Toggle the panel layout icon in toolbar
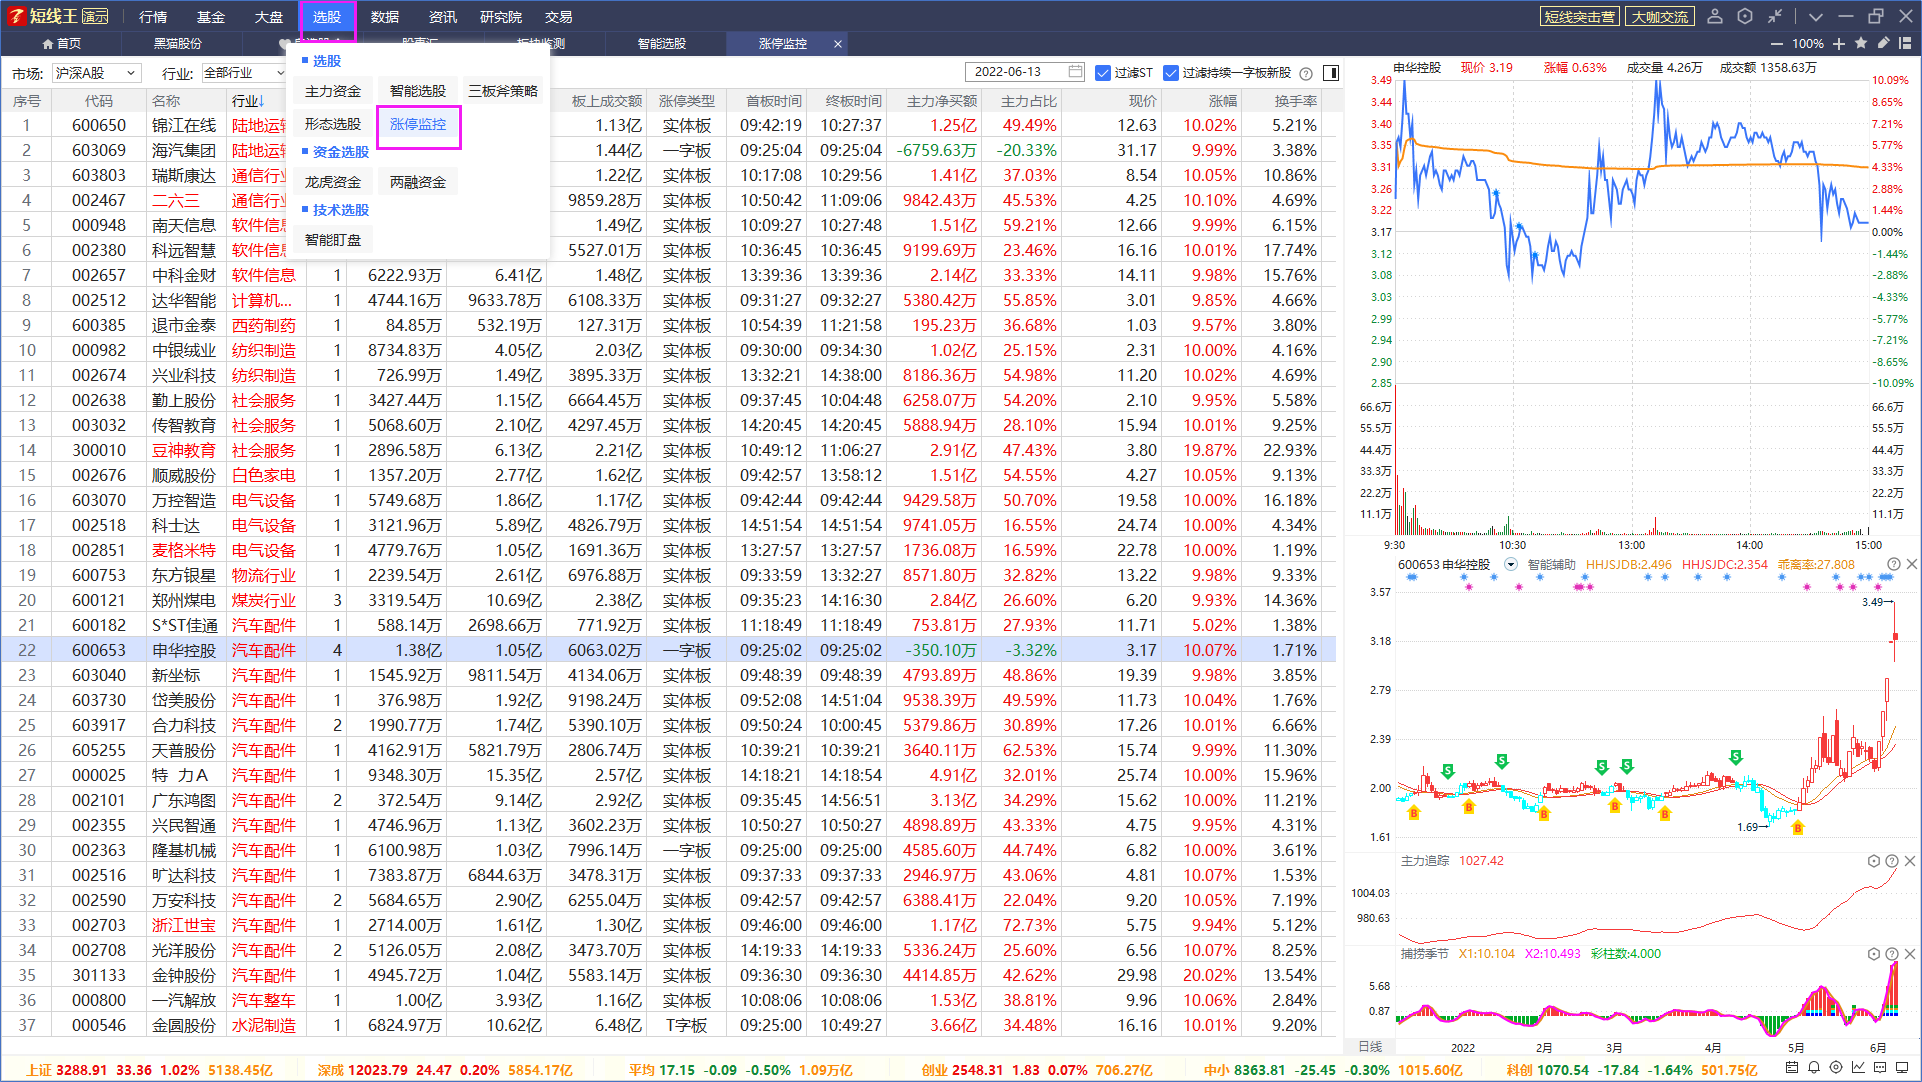The width and height of the screenshot is (1922, 1082). click(1905, 43)
